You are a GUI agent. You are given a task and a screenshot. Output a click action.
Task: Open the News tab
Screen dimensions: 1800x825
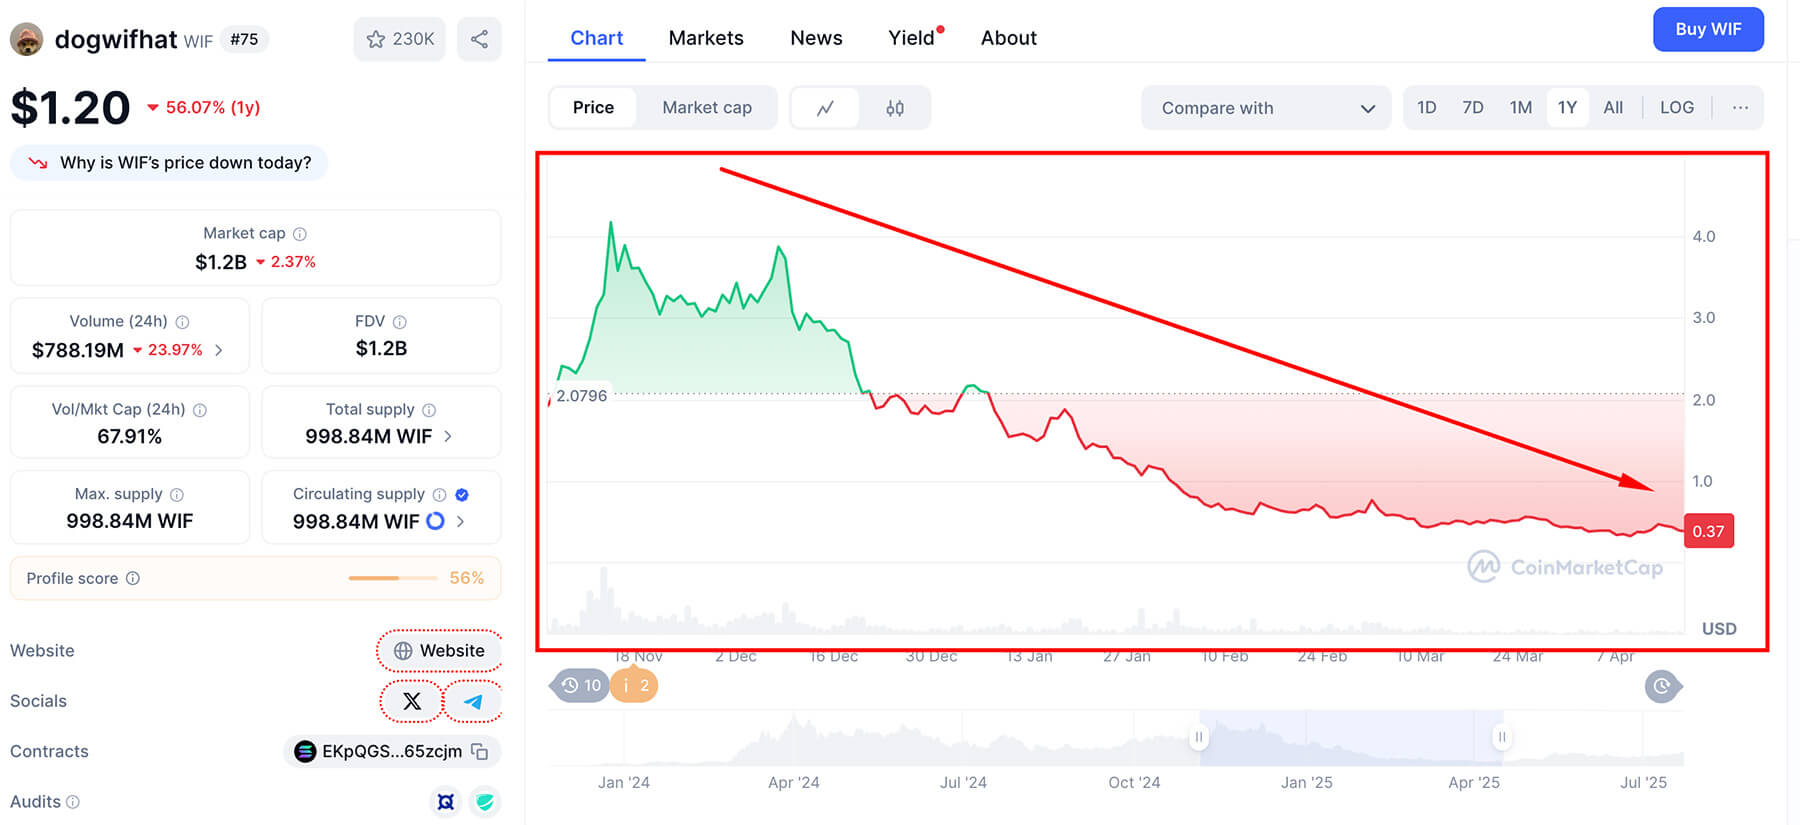pos(816,37)
